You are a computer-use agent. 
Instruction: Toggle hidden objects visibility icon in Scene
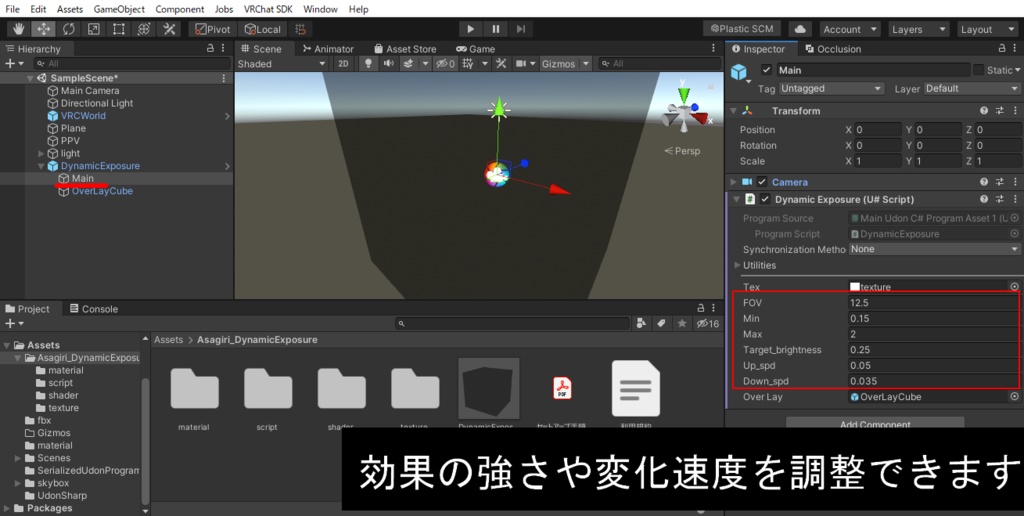coord(445,63)
